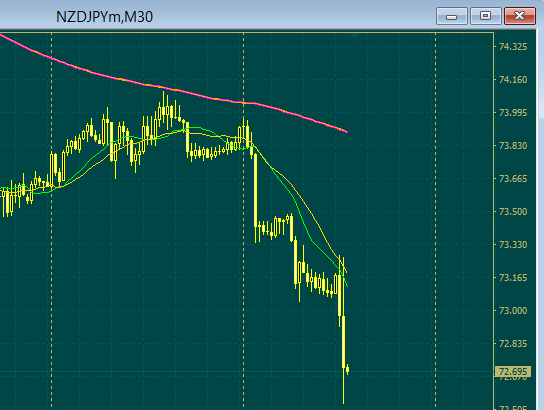Select the latest small candle at current price

click(347, 370)
